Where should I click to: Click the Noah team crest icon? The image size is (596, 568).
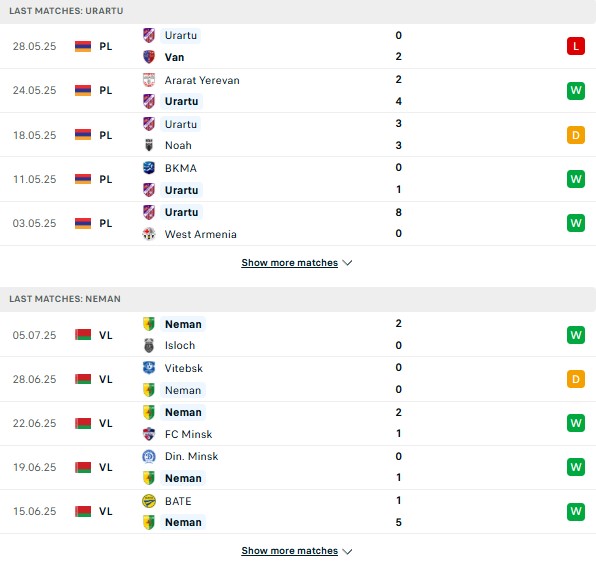coord(149,145)
